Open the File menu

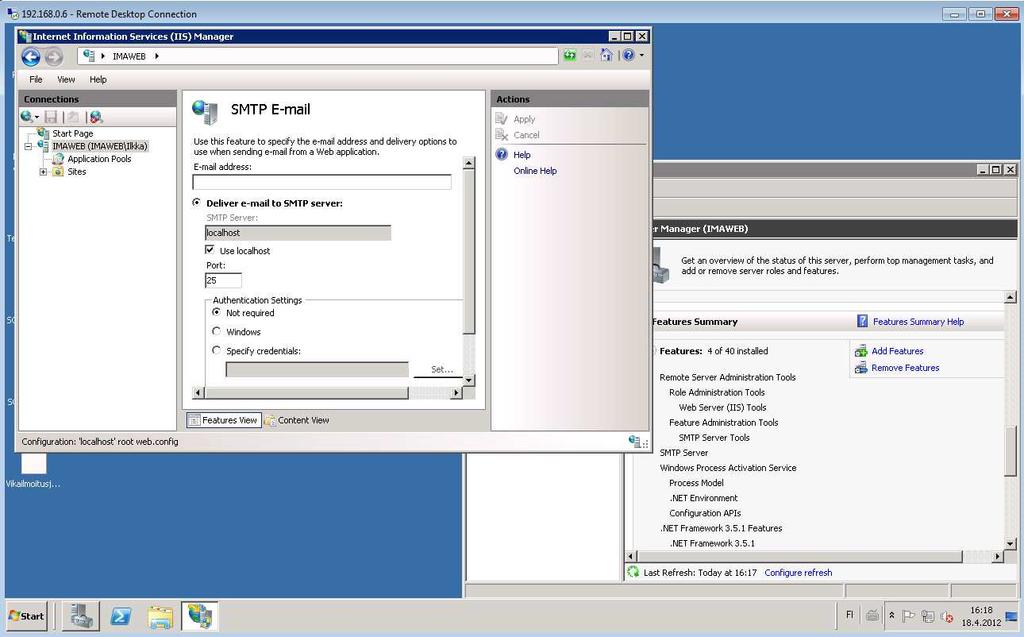pos(36,79)
